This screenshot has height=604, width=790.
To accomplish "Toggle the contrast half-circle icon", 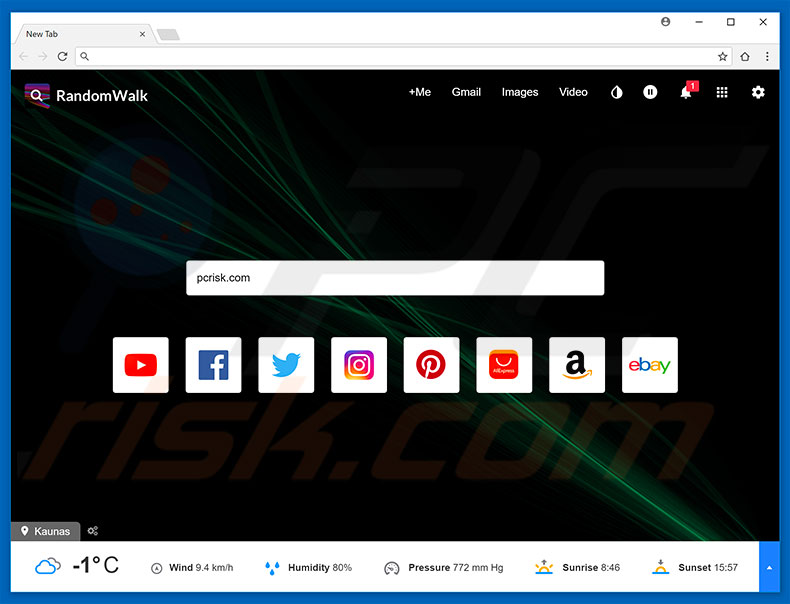I will [x=617, y=92].
